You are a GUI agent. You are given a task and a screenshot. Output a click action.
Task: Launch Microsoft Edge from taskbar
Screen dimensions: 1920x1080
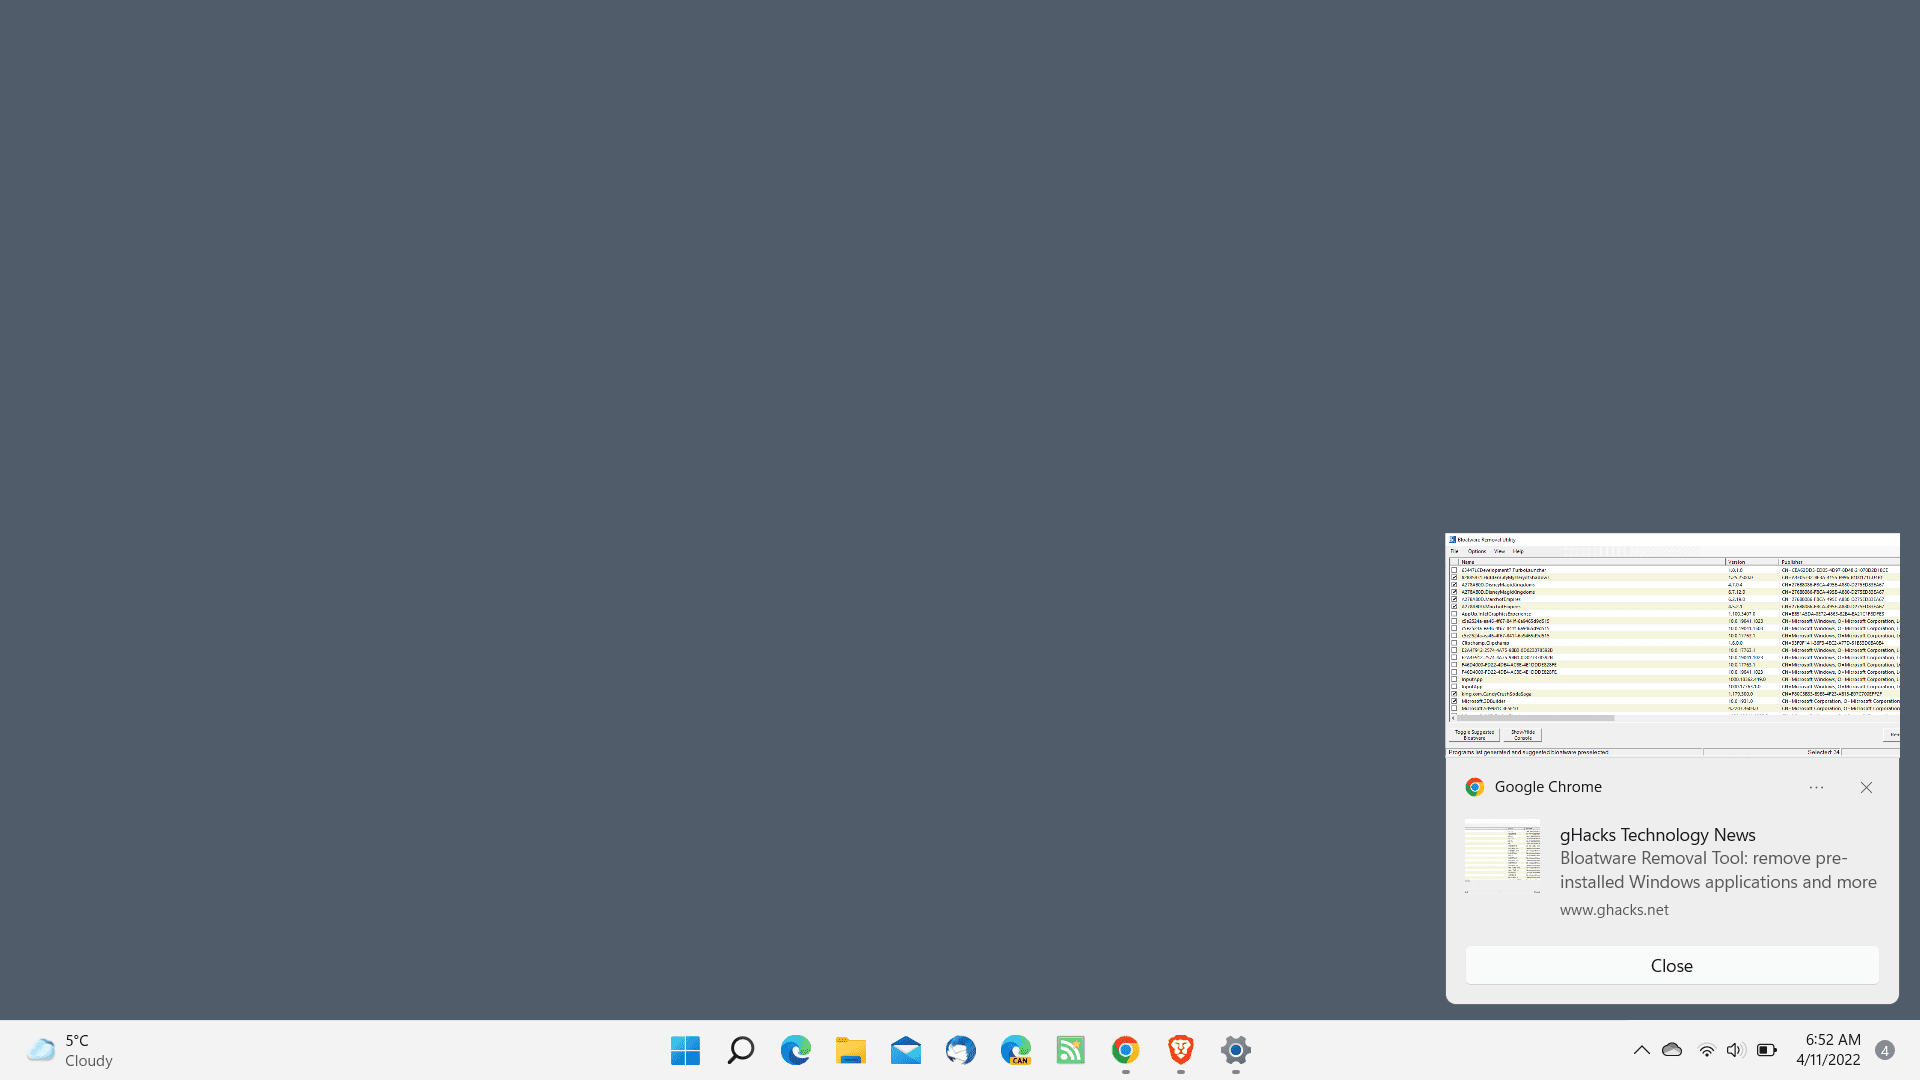(x=796, y=1050)
